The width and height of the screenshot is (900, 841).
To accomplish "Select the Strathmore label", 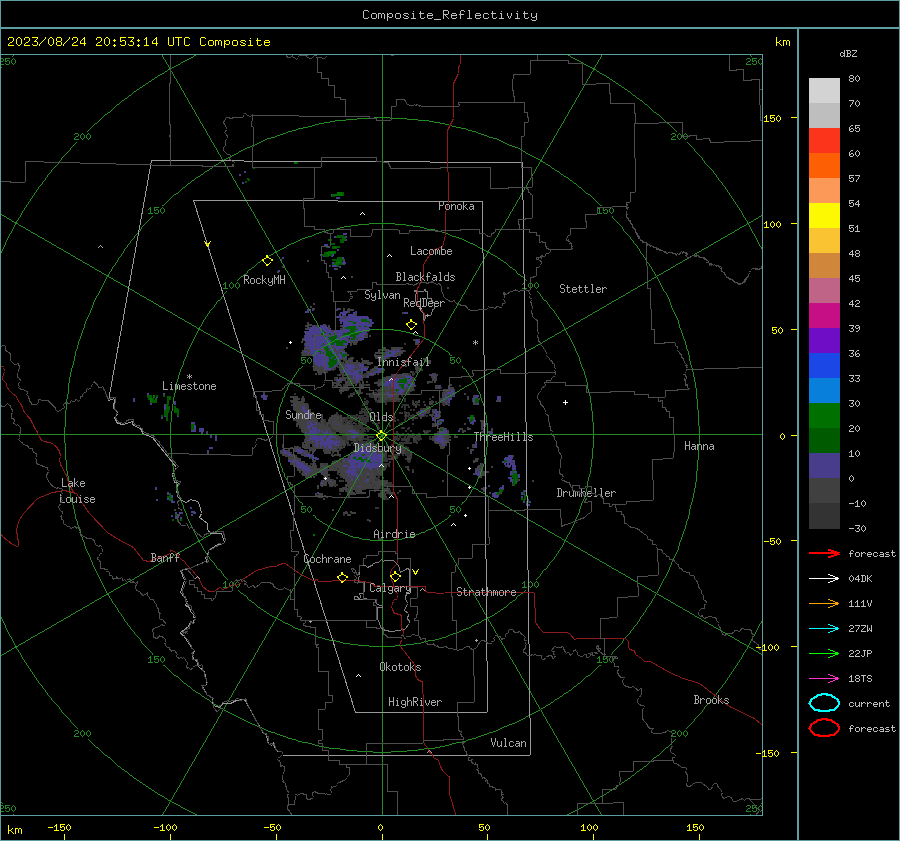I will click(486, 592).
